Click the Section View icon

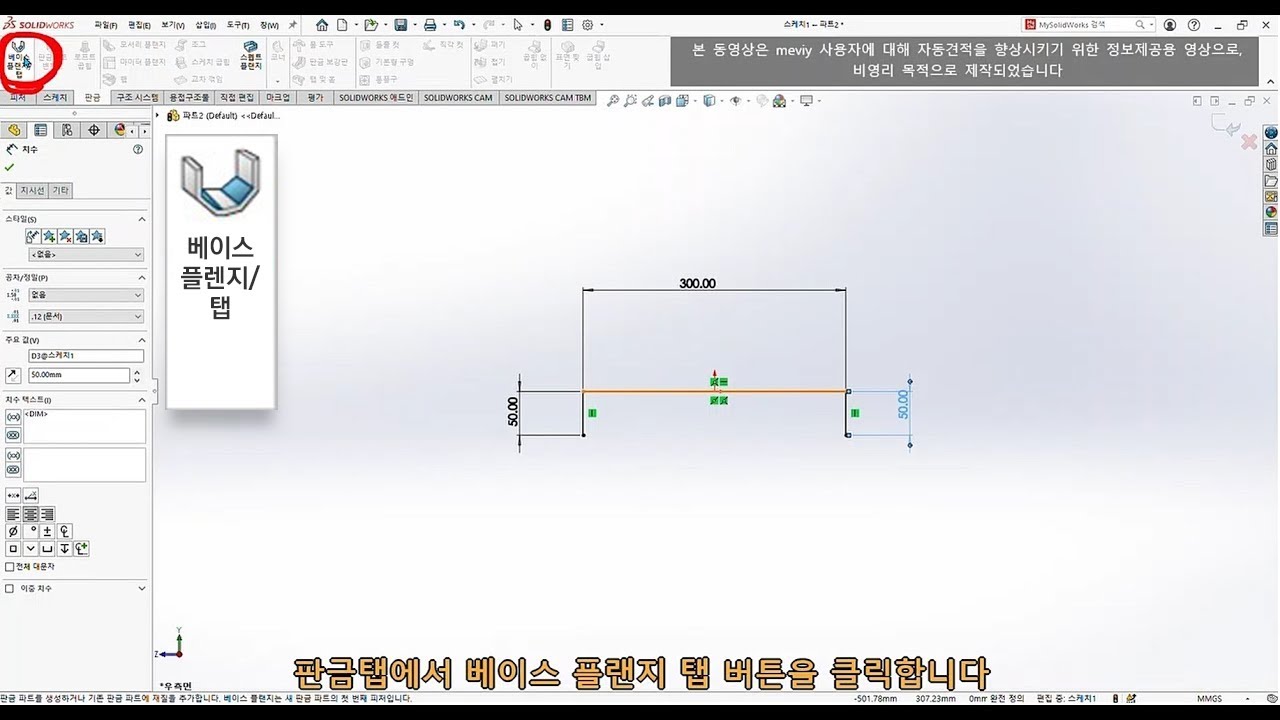click(665, 100)
